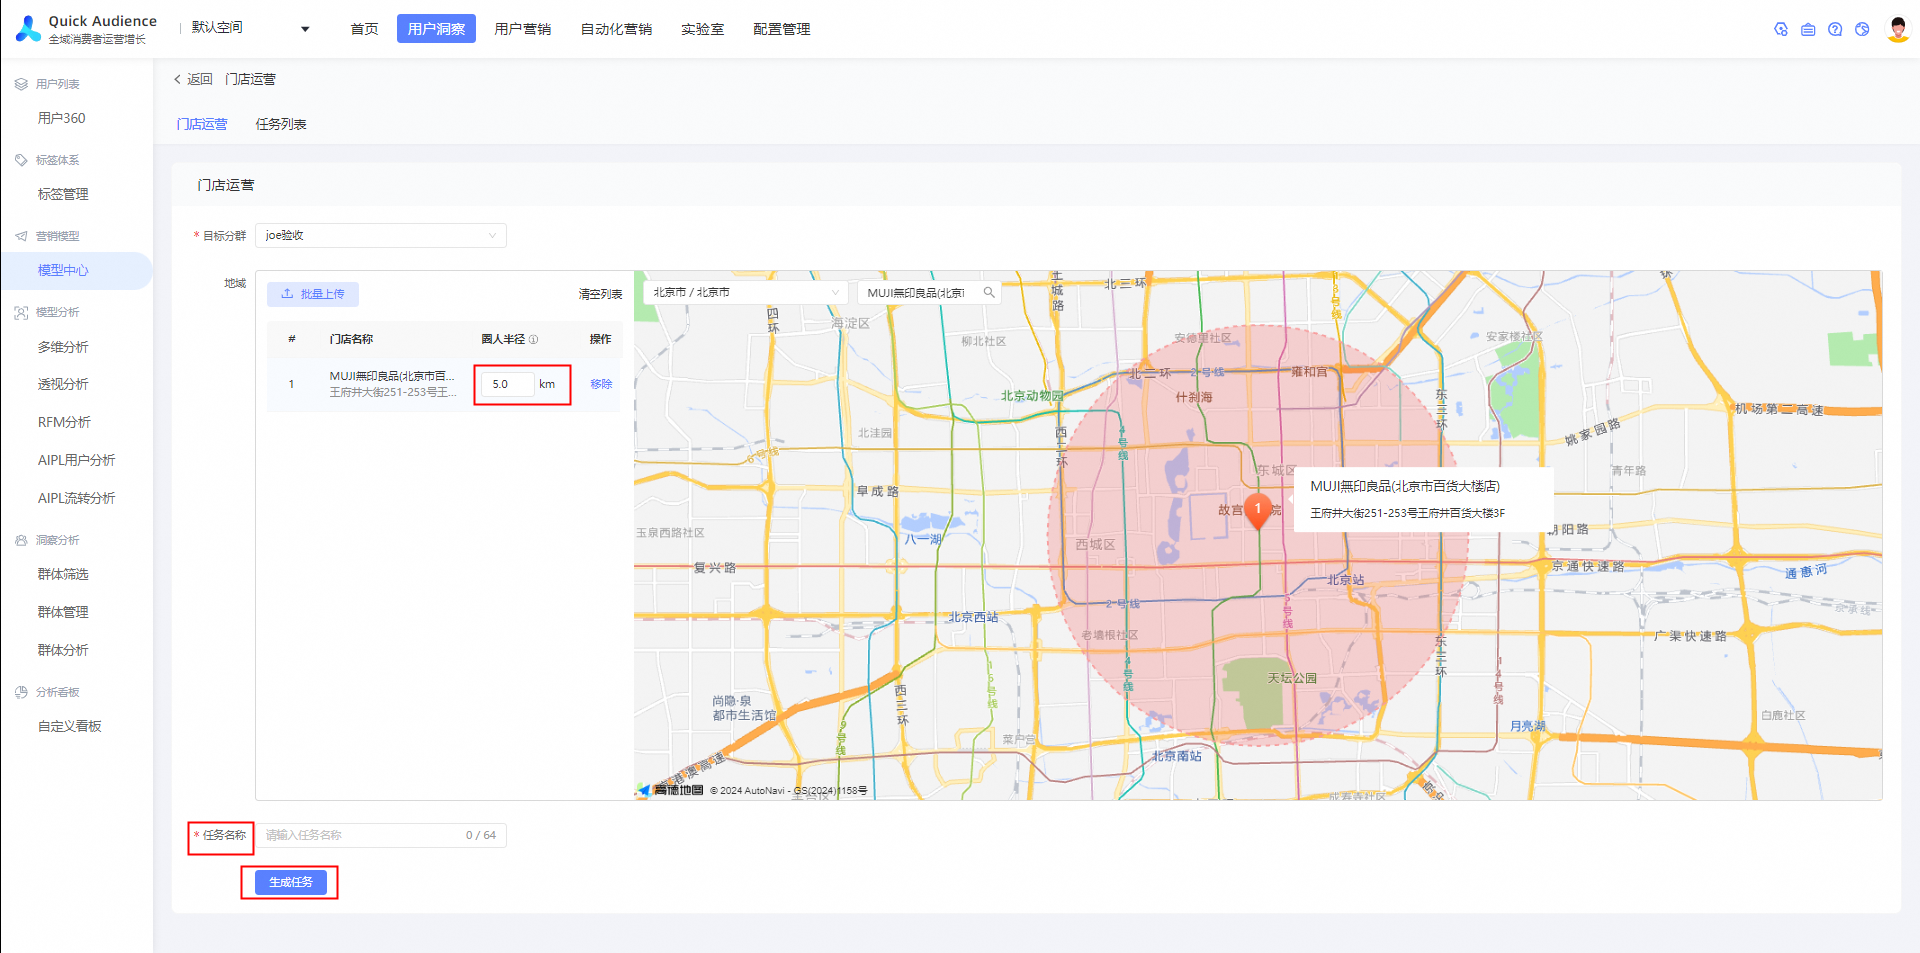Open the briefcase icon in top bar
Screen dimensions: 1920x953
click(x=1808, y=30)
